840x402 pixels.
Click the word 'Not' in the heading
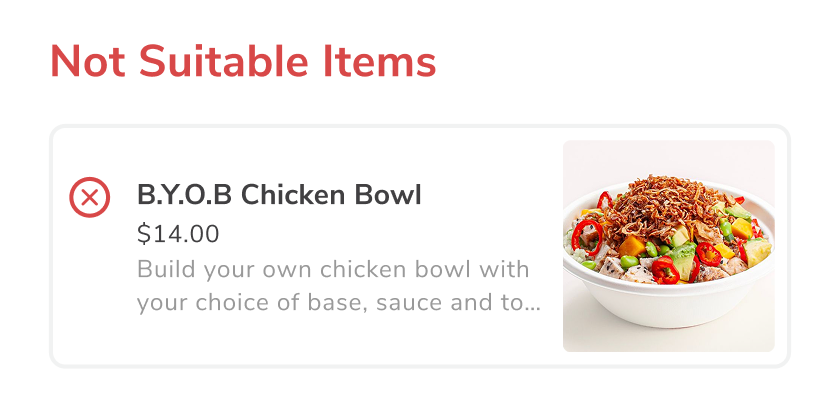click(x=88, y=62)
